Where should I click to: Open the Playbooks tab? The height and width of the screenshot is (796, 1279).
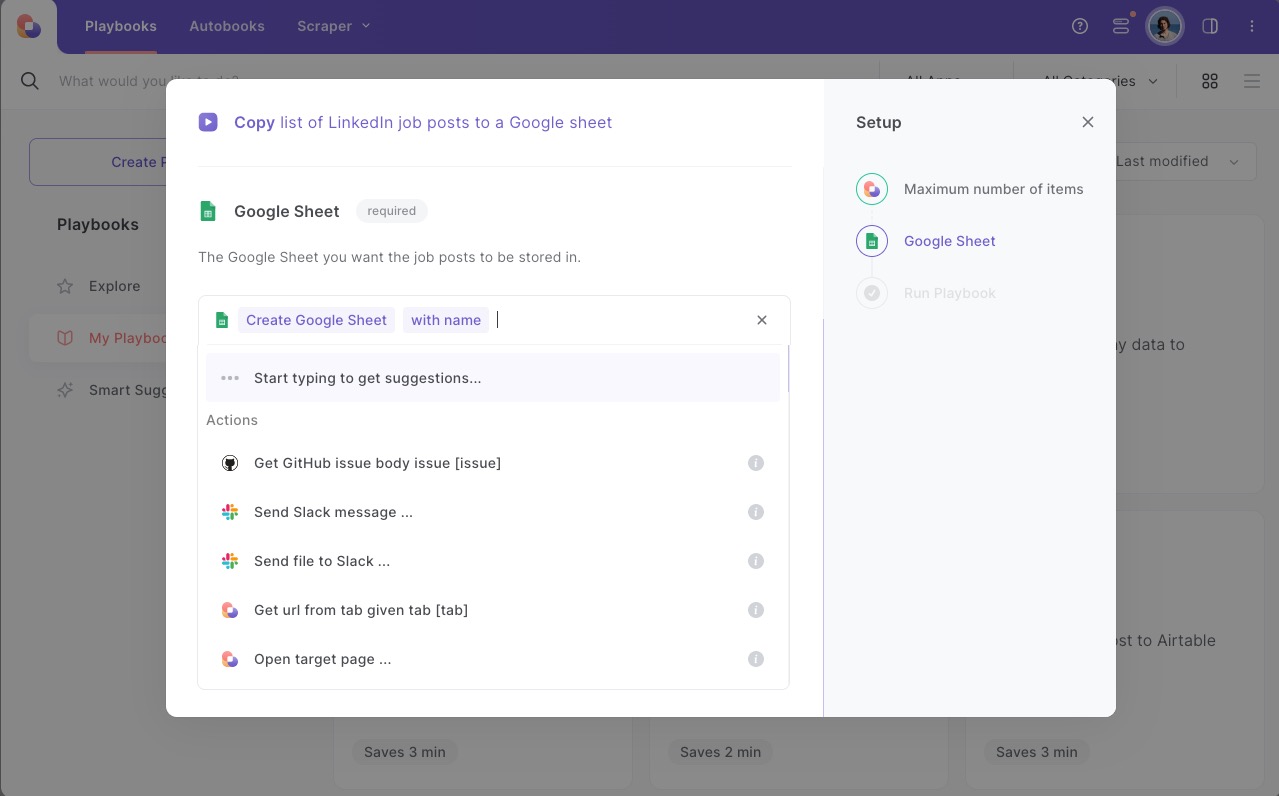pos(121,26)
